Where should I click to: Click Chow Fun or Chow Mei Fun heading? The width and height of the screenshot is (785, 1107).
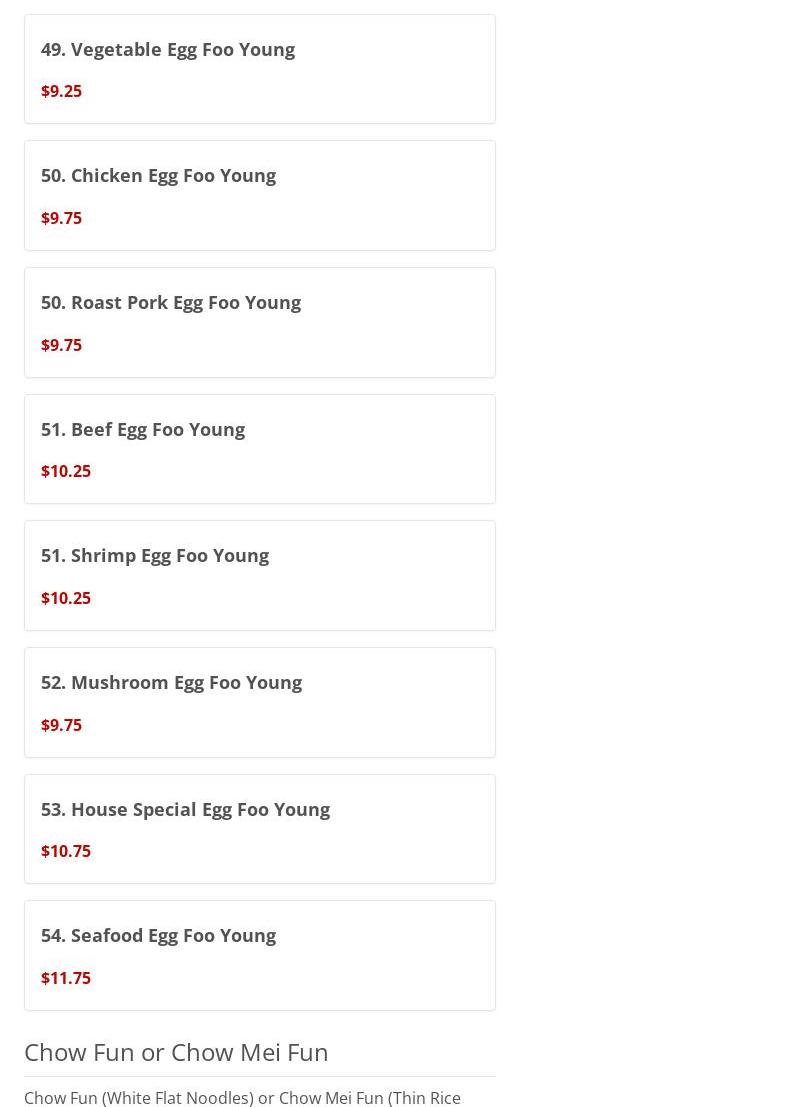(x=176, y=1052)
